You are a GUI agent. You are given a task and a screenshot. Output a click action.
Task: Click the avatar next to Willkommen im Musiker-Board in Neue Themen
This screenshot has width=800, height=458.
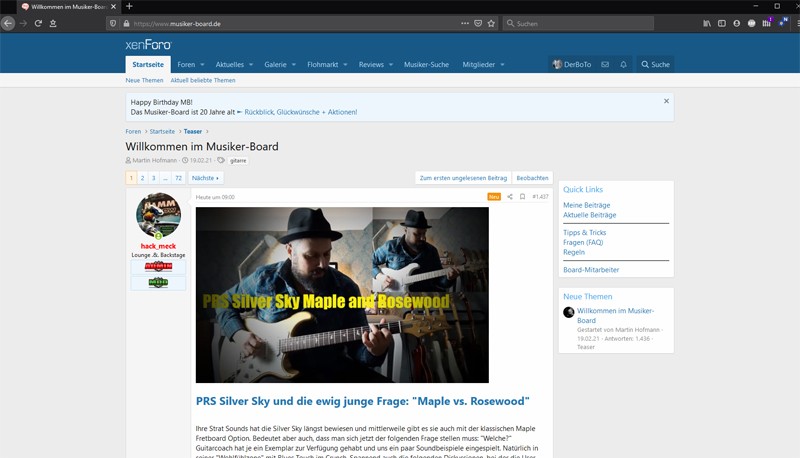click(x=569, y=312)
